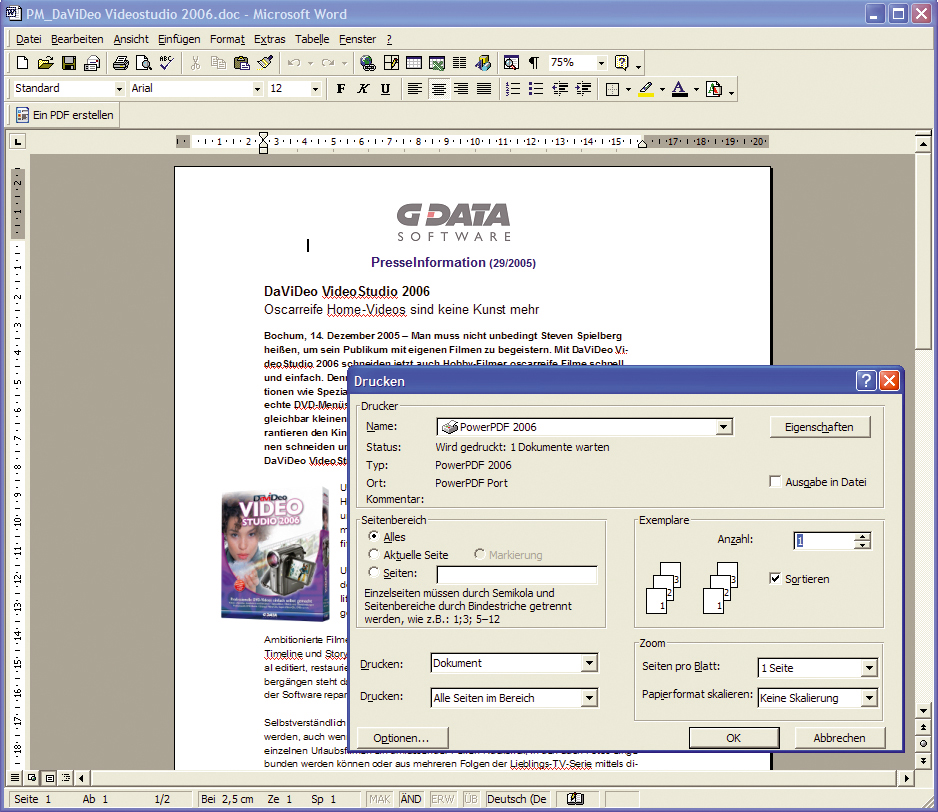Open the 75% zoom dropdown
Screen dimensions: 938x812
pyautogui.click(x=602, y=62)
